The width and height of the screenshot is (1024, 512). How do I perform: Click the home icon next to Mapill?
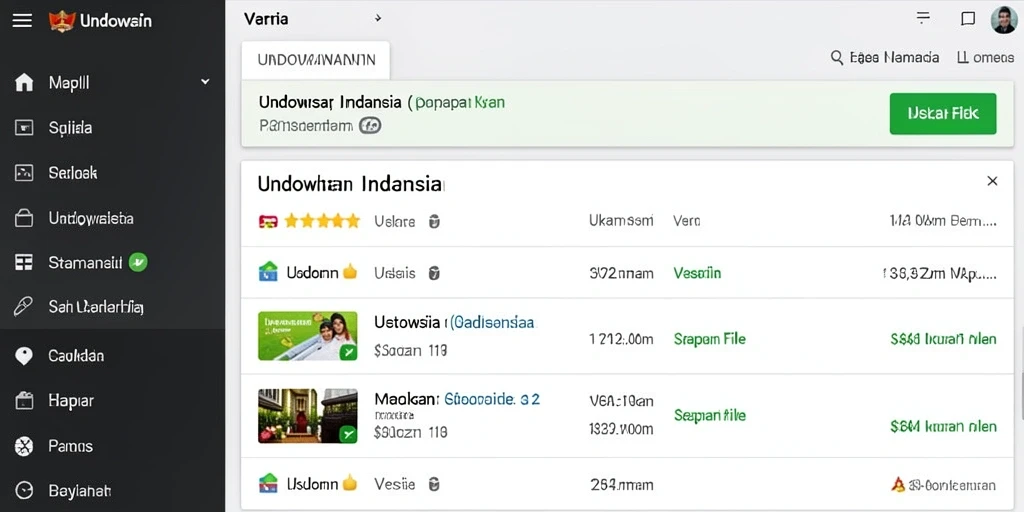point(24,83)
